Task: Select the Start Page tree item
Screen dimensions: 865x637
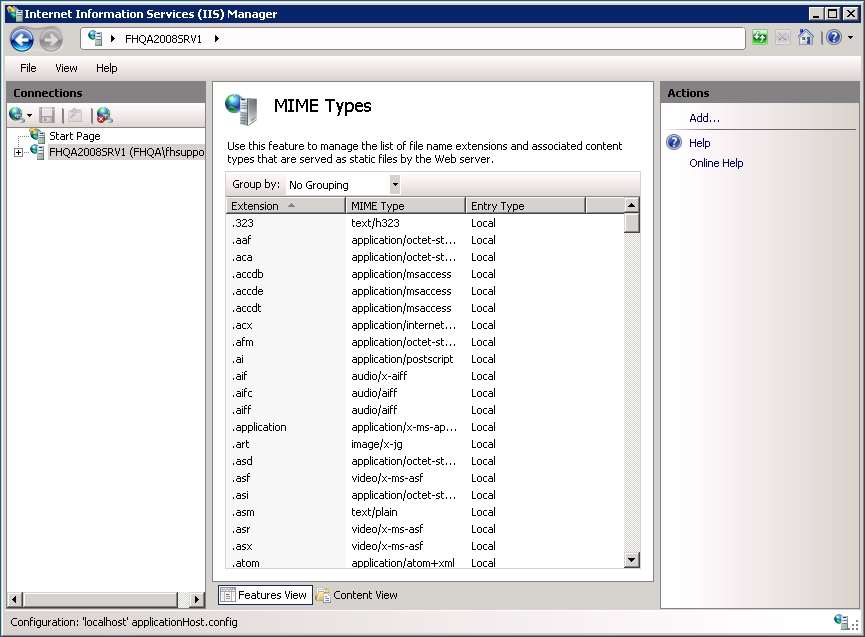Action: coord(74,136)
